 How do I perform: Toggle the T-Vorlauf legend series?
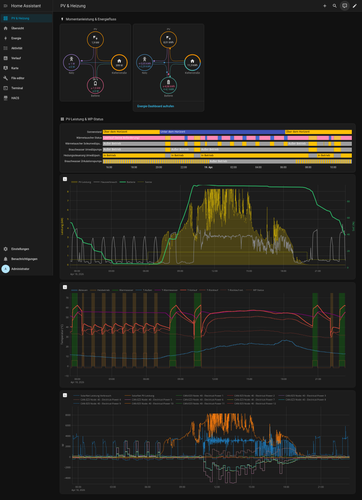click(189, 290)
